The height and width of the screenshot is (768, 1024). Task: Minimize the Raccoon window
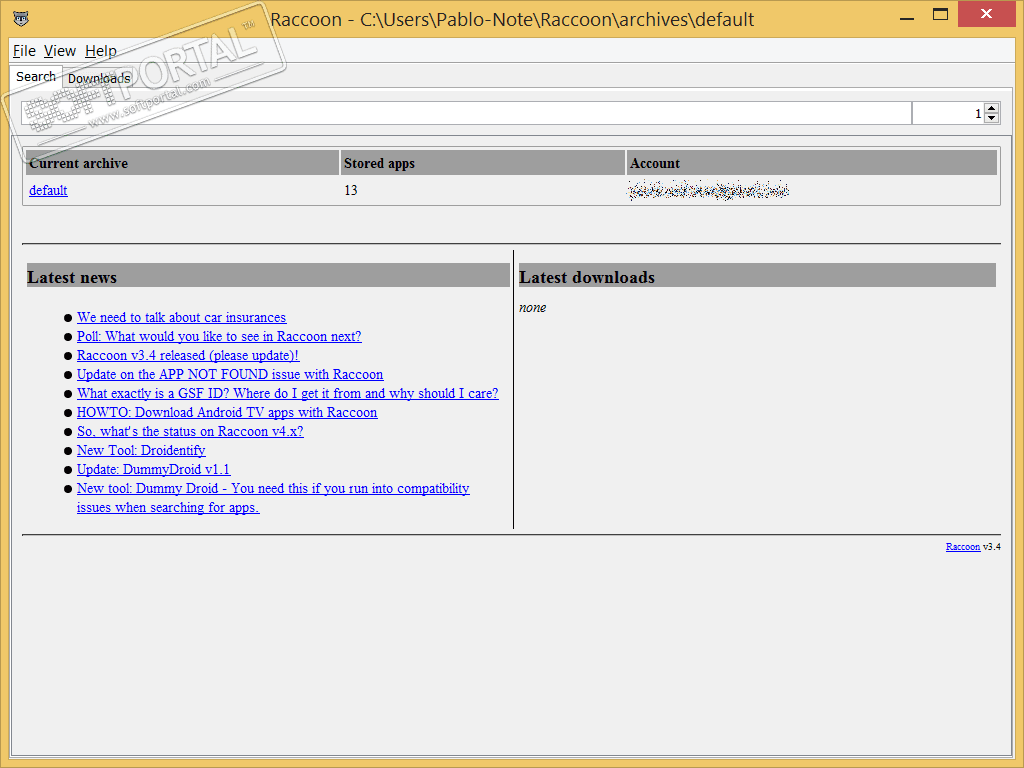tap(906, 16)
